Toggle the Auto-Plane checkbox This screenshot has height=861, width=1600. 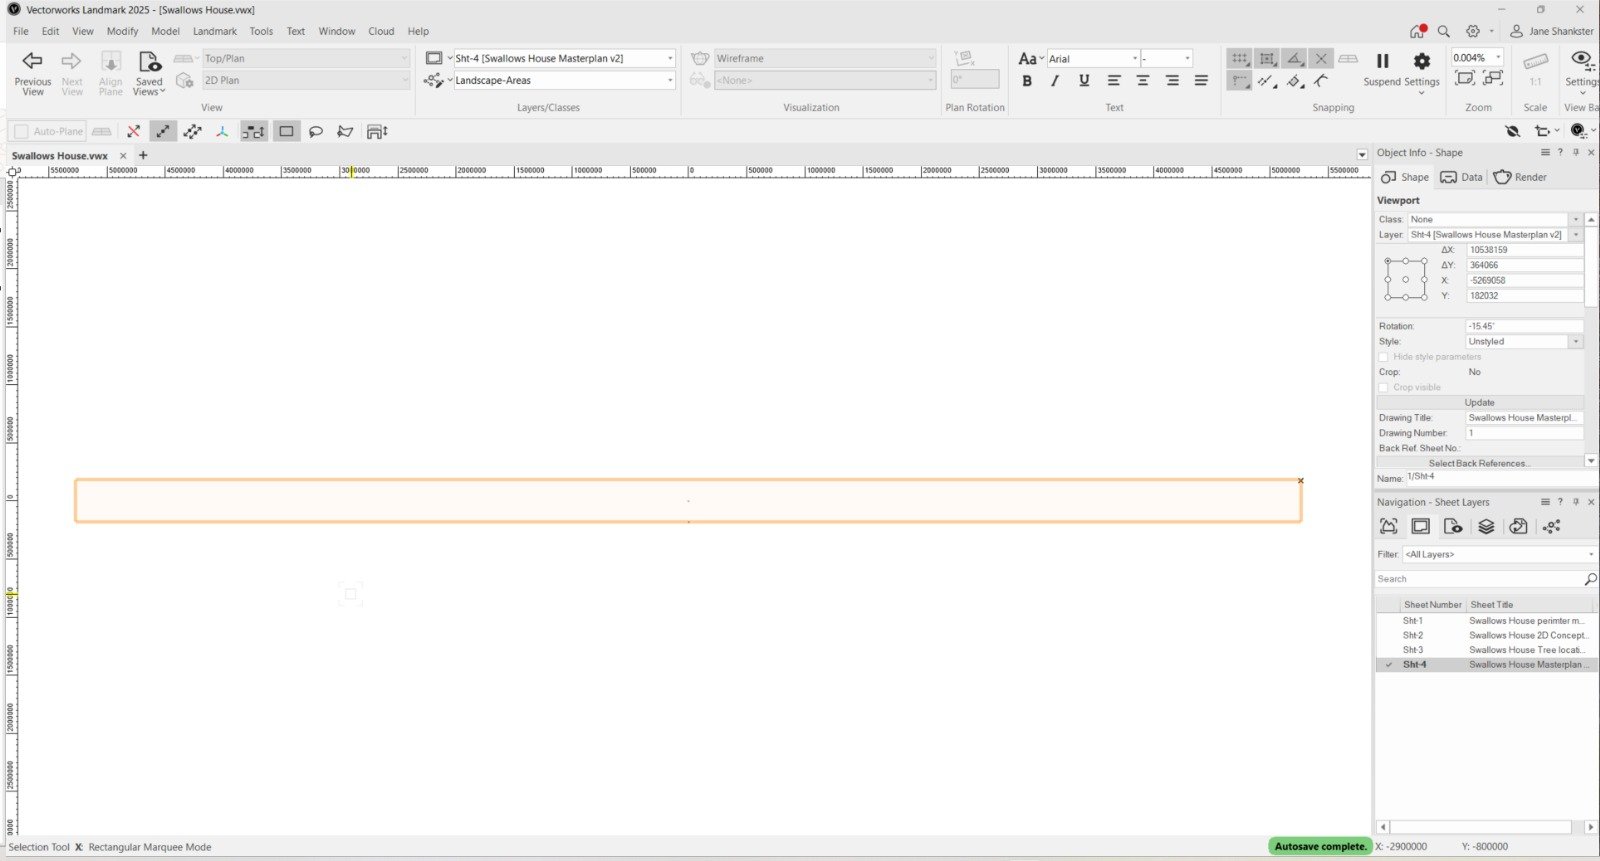pos(21,131)
